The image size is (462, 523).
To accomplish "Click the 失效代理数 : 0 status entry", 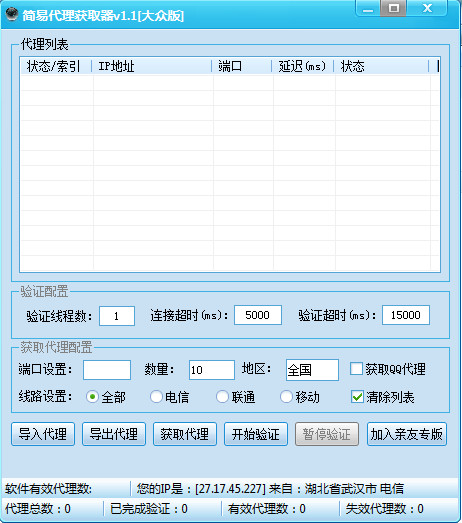I will 385,509.
